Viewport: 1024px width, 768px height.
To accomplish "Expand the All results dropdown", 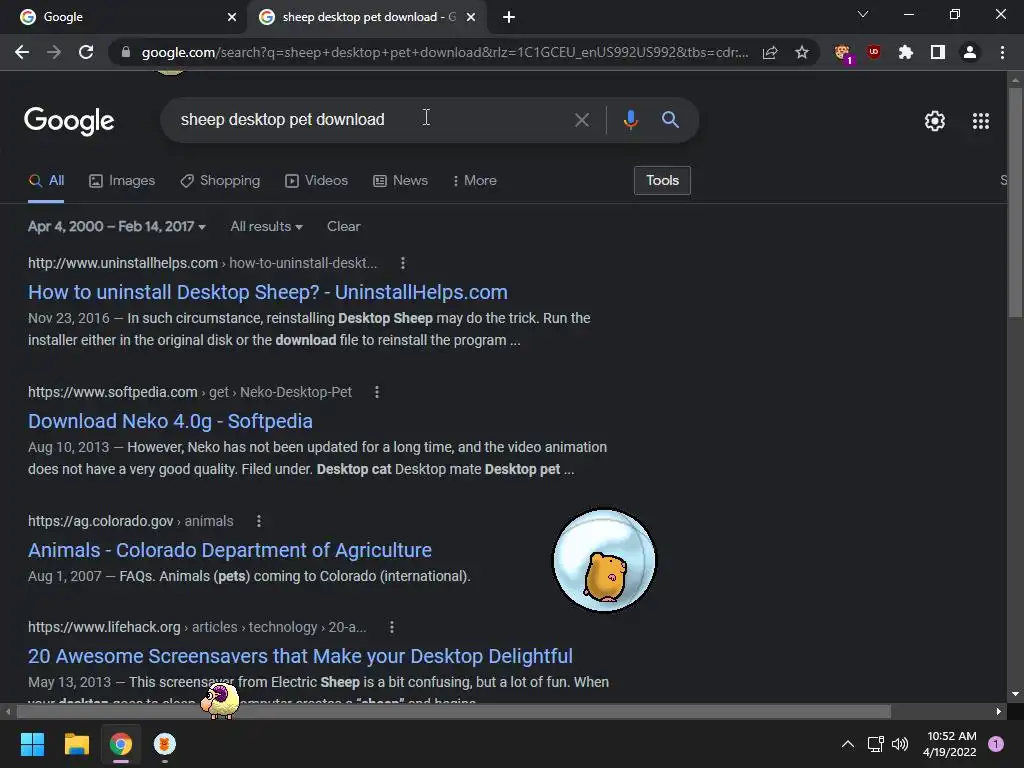I will 266,227.
